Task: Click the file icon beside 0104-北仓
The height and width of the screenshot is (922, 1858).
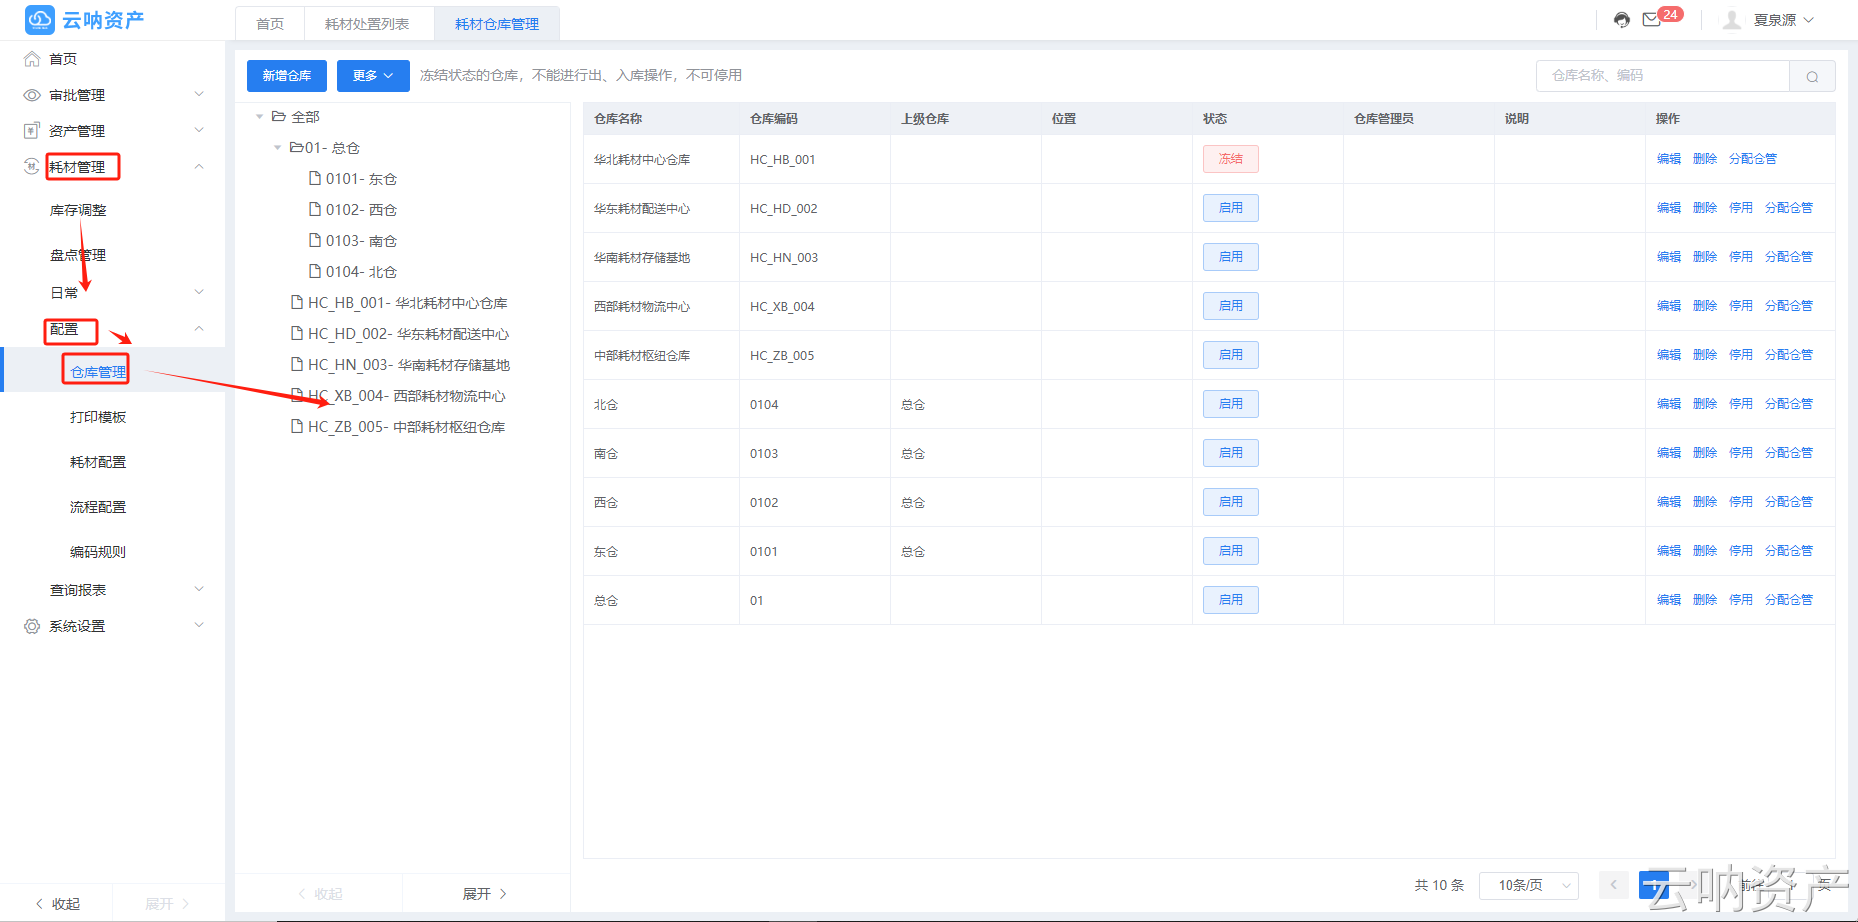Action: tap(315, 272)
